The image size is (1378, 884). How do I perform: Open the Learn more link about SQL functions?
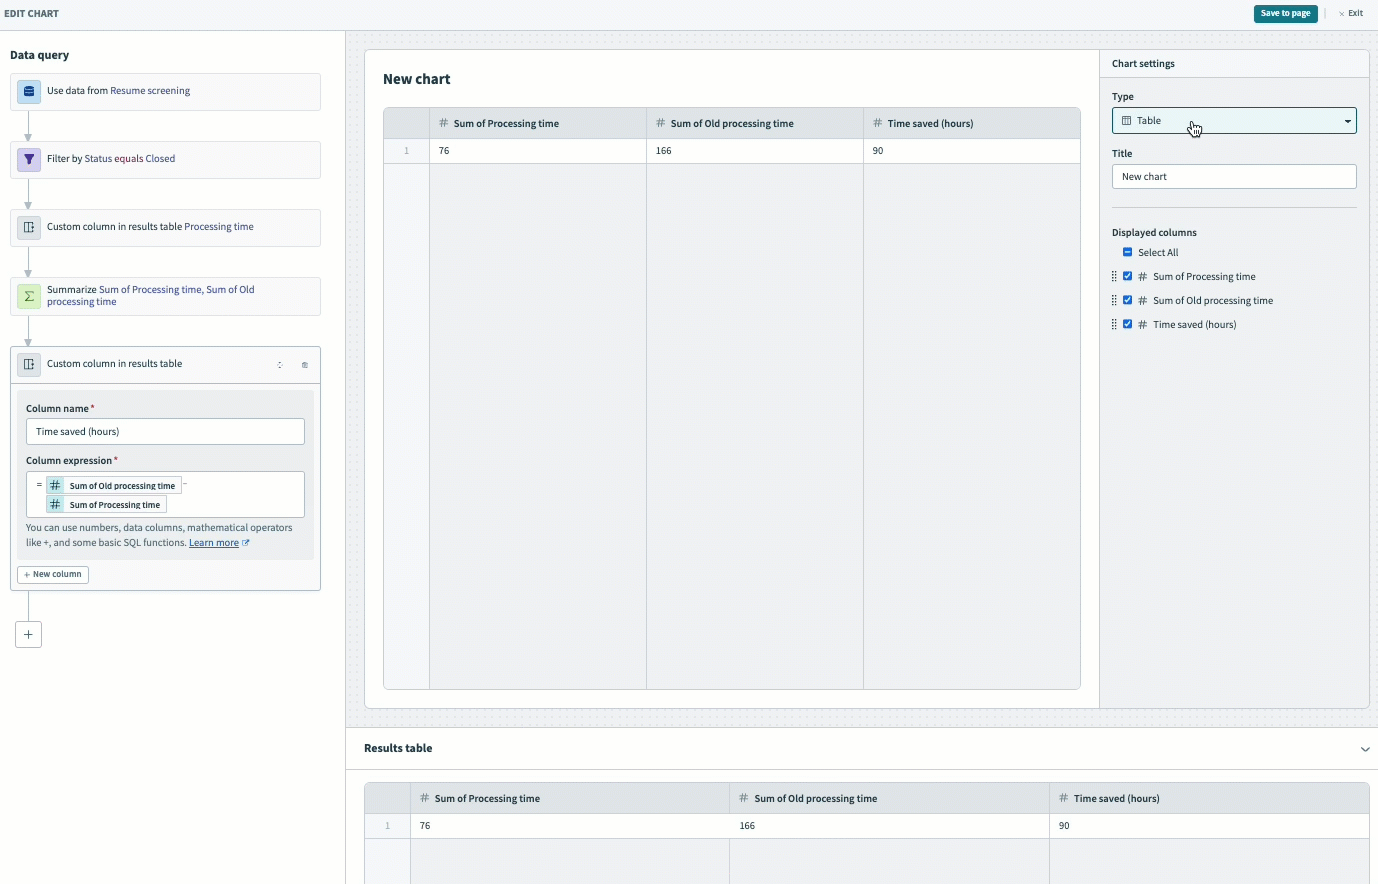(x=214, y=542)
